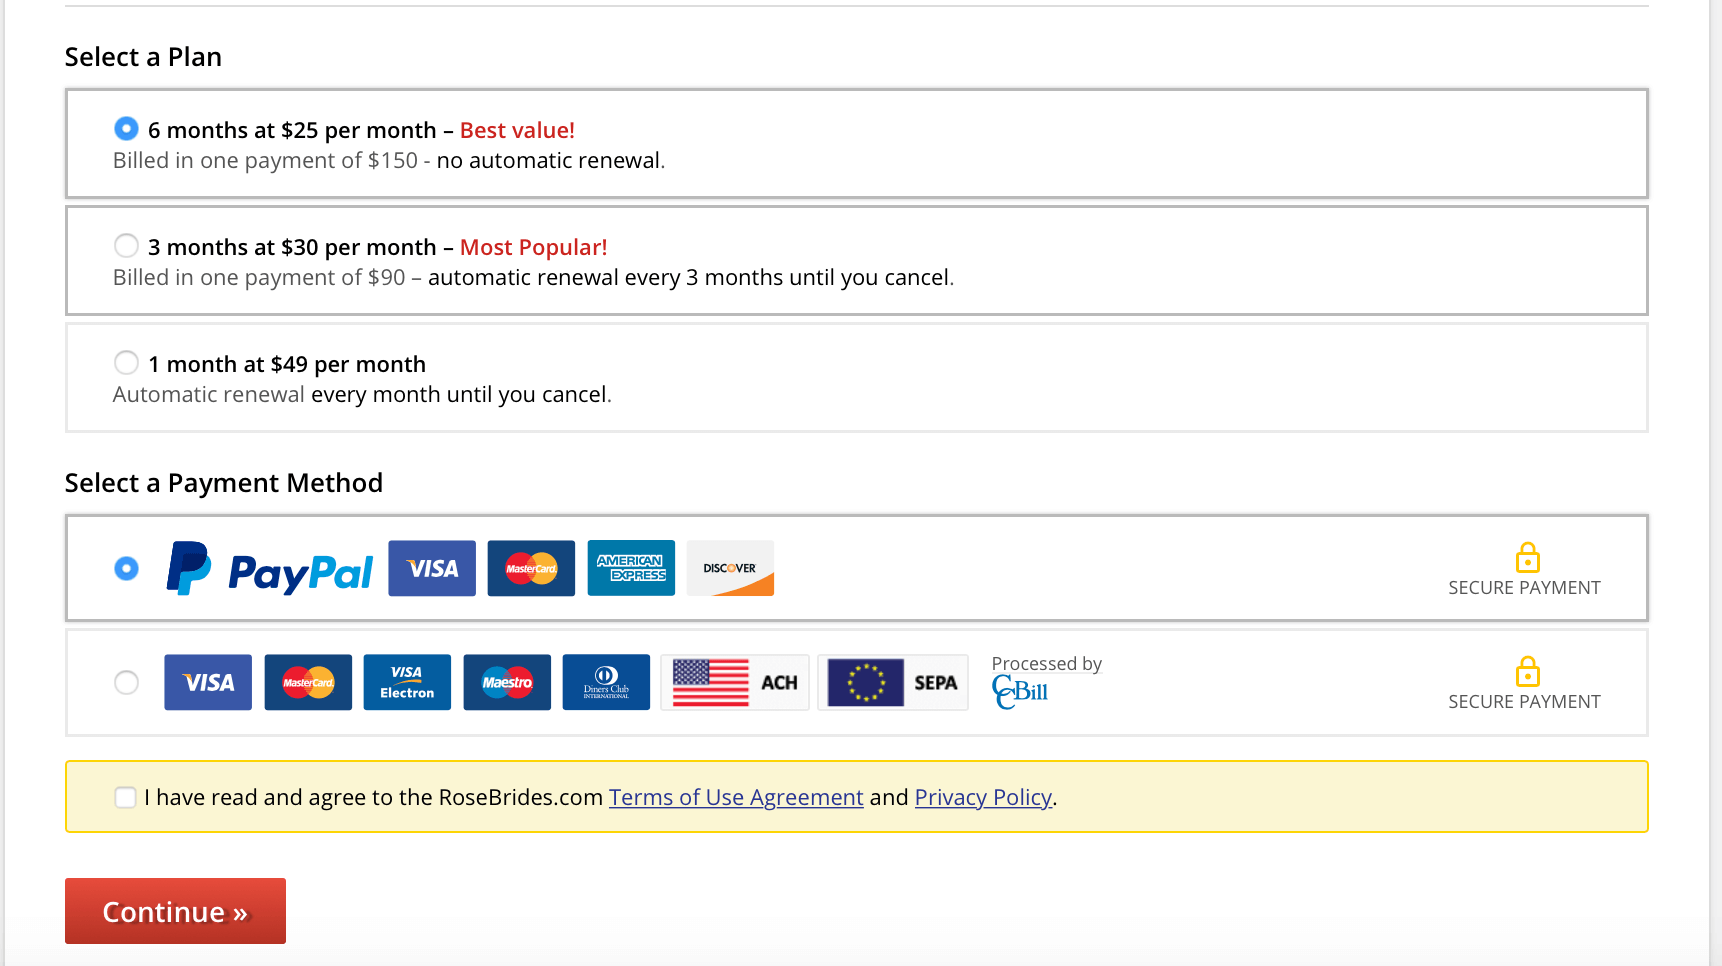
Task: Click the padlock icon in CCBill row
Action: click(1527, 671)
